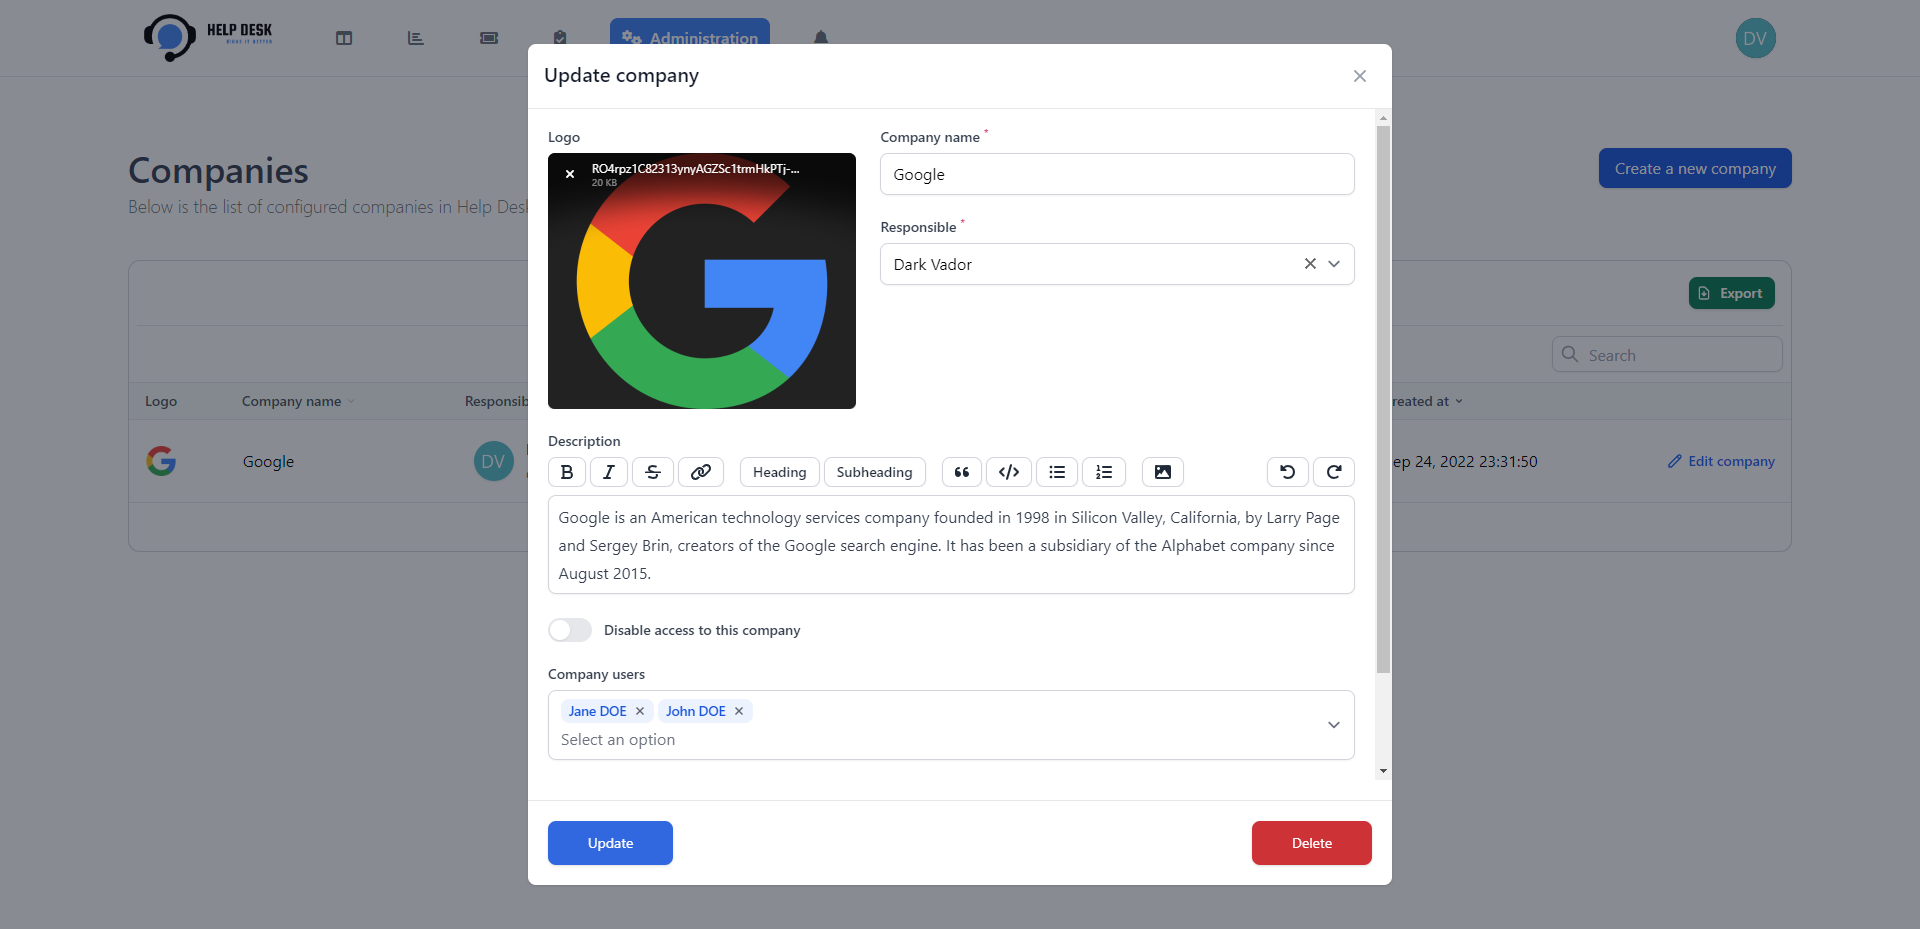Image resolution: width=1920 pixels, height=929 pixels.
Task: Remove the uploaded Google logo file
Action: pyautogui.click(x=570, y=174)
